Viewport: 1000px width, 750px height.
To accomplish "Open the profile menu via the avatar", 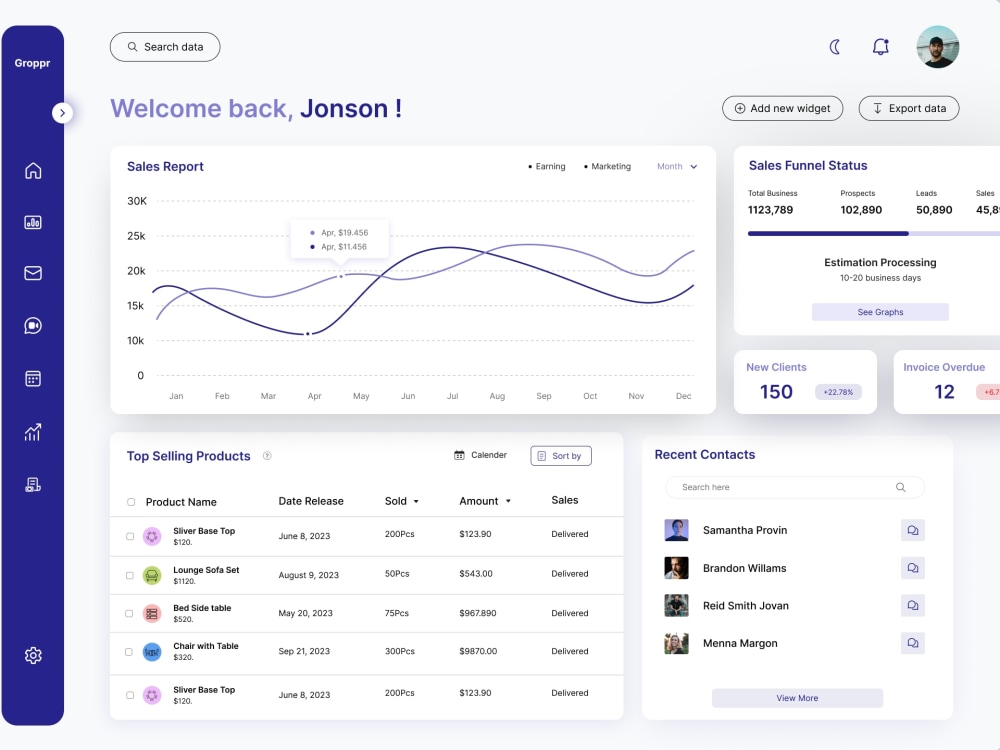I will (937, 46).
